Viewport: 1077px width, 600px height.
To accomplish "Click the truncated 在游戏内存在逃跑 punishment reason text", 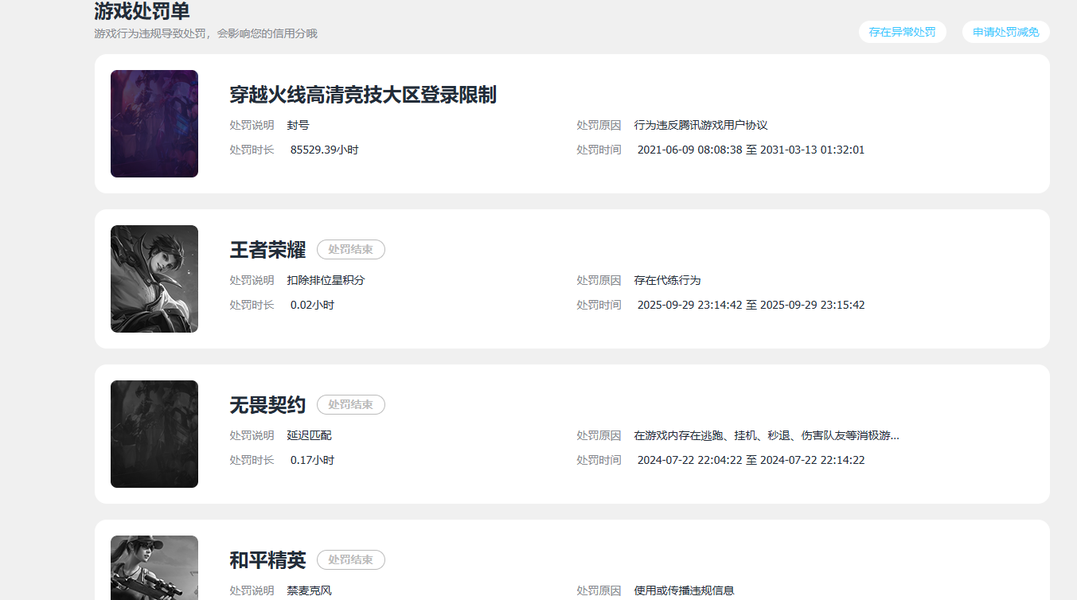I will (767, 435).
